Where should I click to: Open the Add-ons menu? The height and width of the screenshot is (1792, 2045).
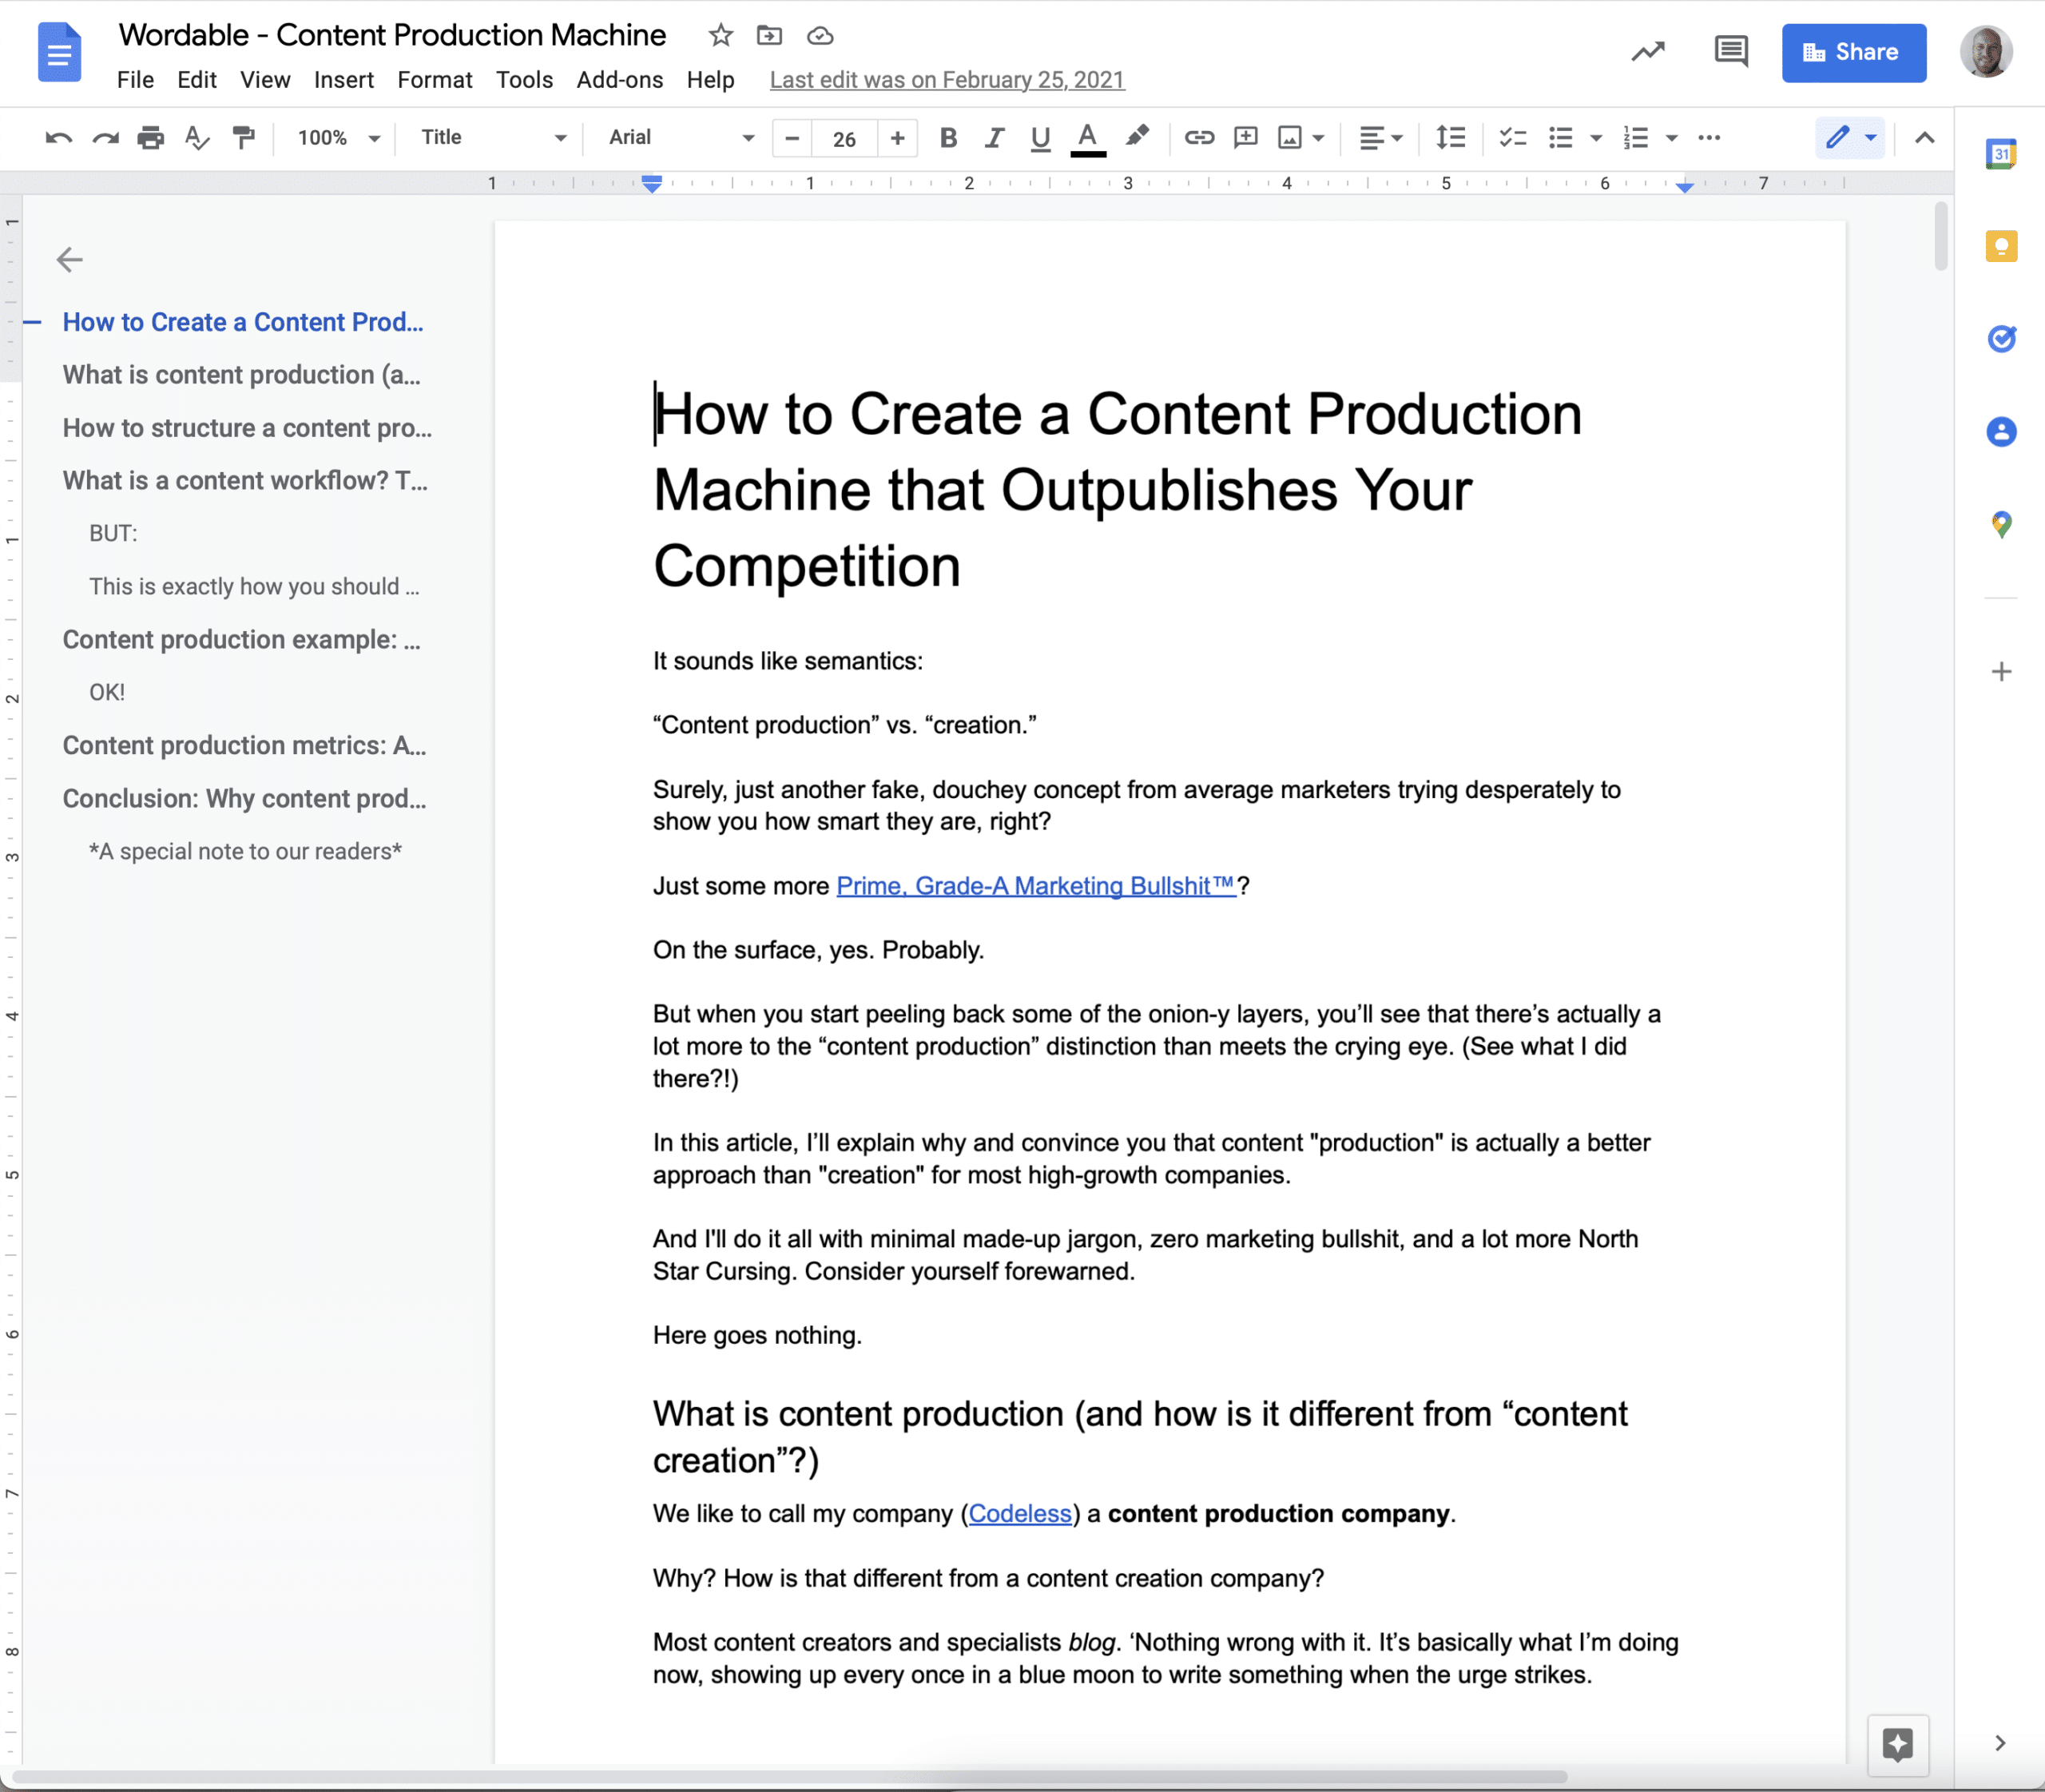(x=619, y=80)
